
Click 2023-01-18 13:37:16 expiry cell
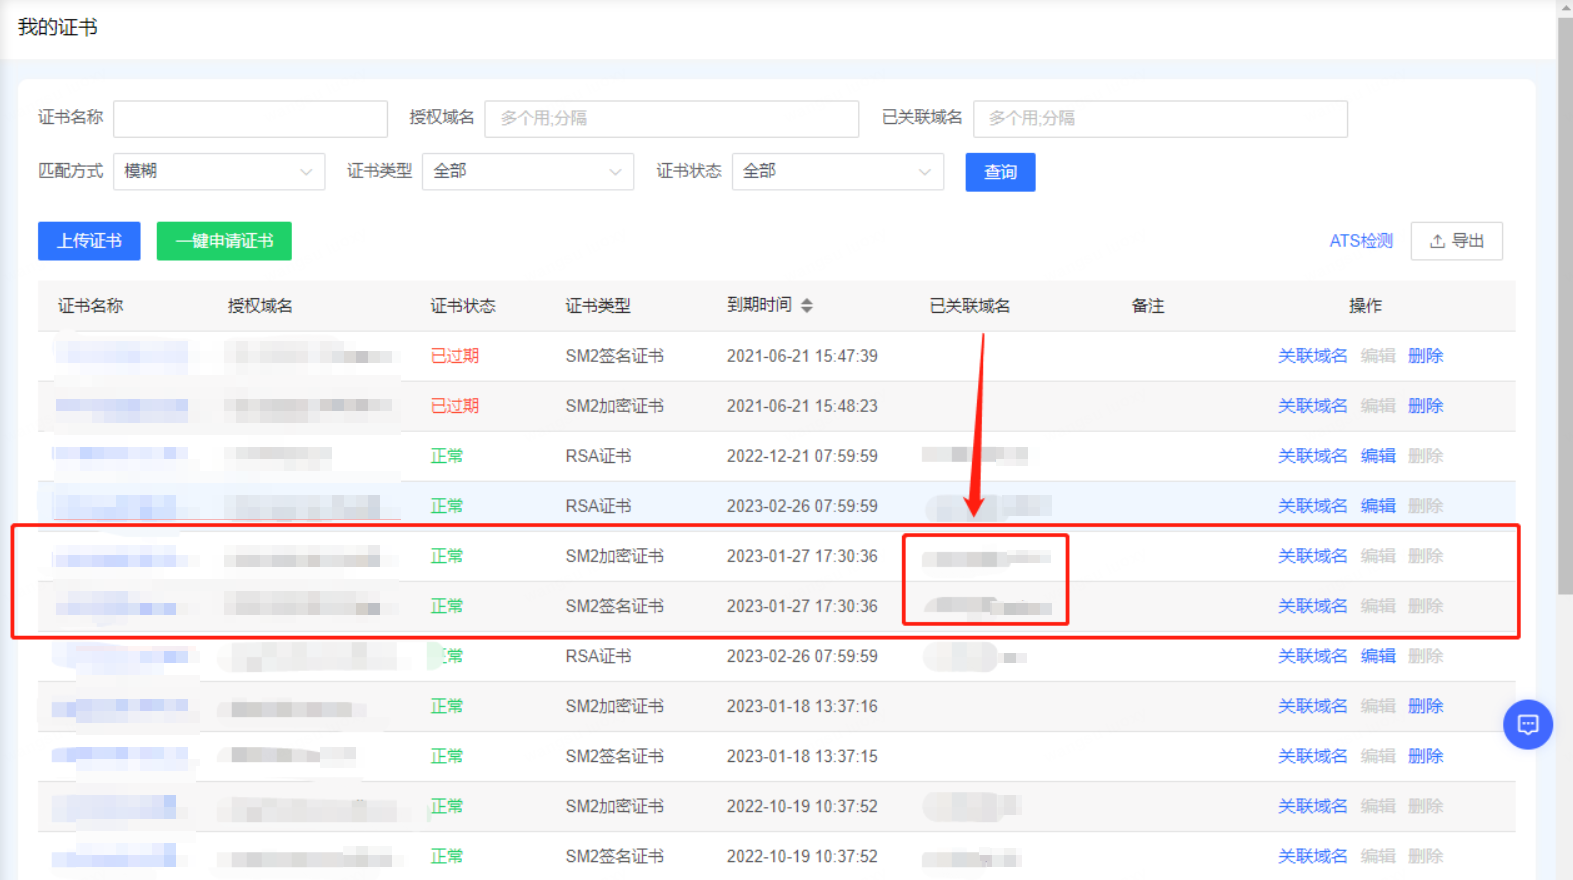pos(802,706)
